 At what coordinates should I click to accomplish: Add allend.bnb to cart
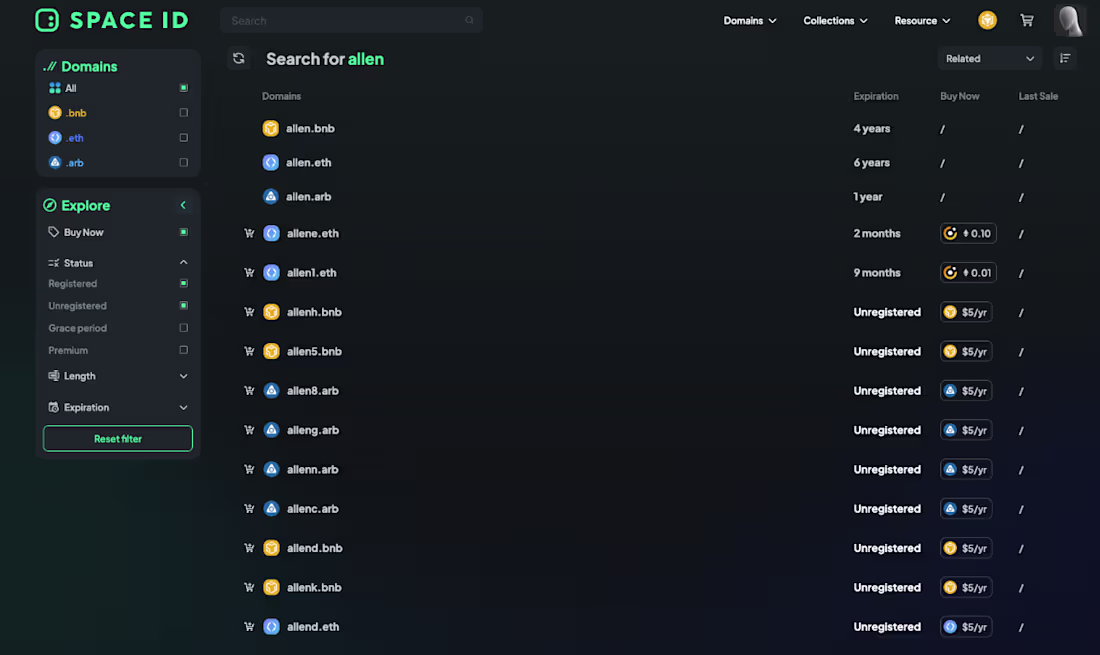point(249,548)
